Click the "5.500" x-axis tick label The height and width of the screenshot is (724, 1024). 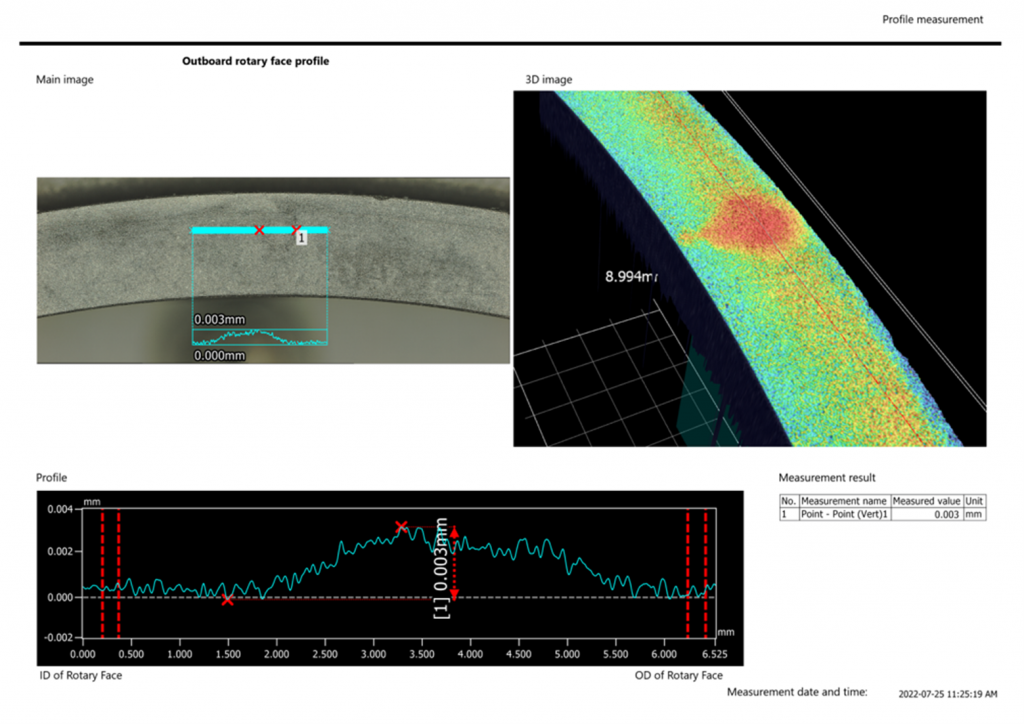pos(615,654)
